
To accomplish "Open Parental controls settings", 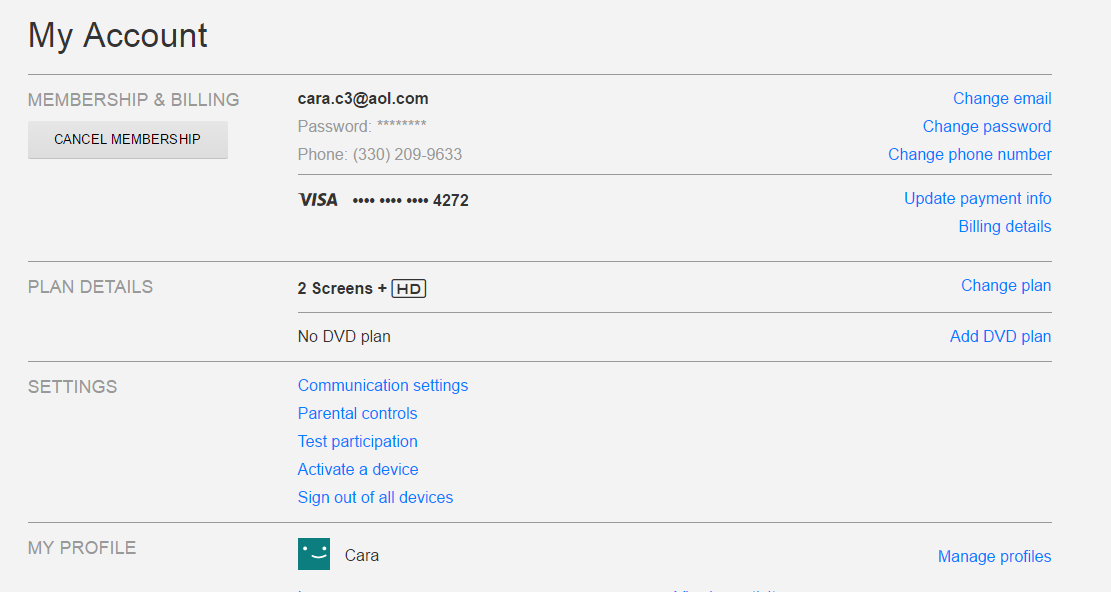I will tap(357, 414).
